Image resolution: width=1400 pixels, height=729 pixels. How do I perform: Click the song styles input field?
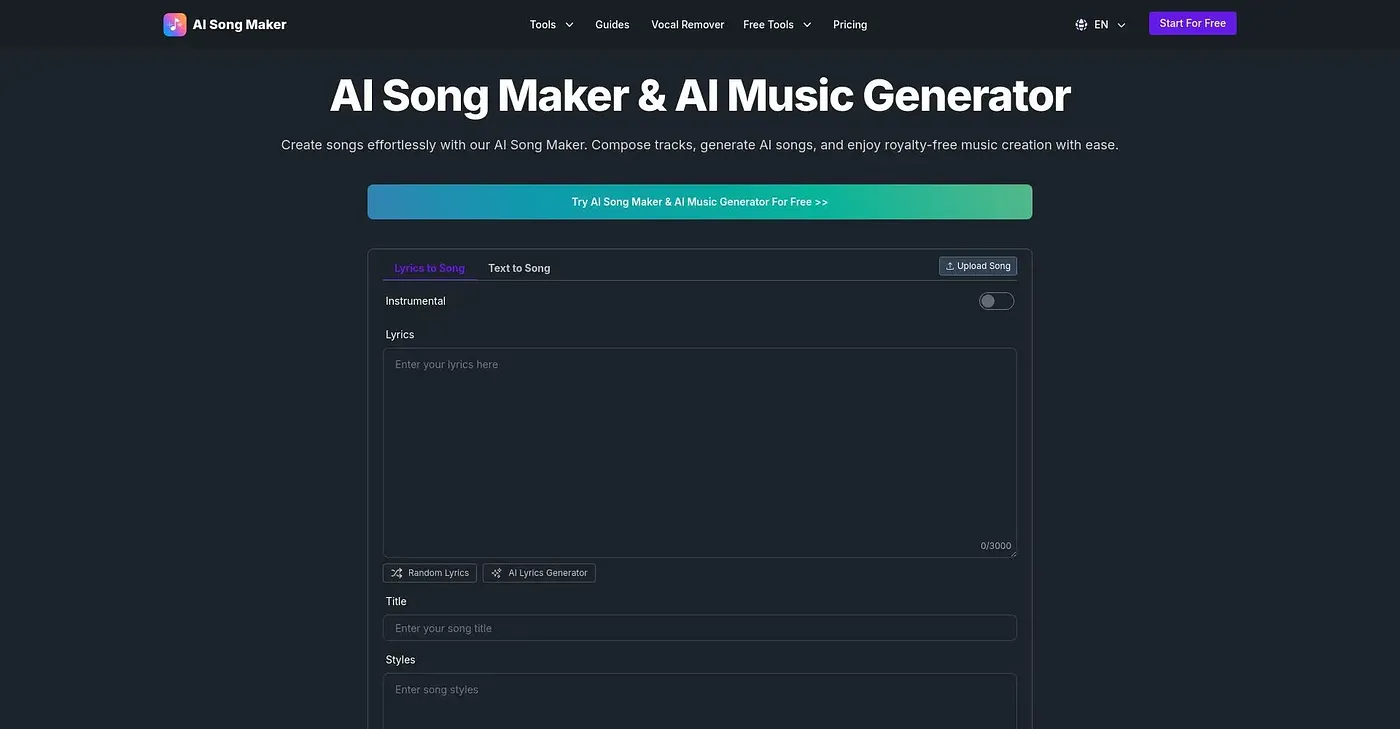tap(700, 701)
